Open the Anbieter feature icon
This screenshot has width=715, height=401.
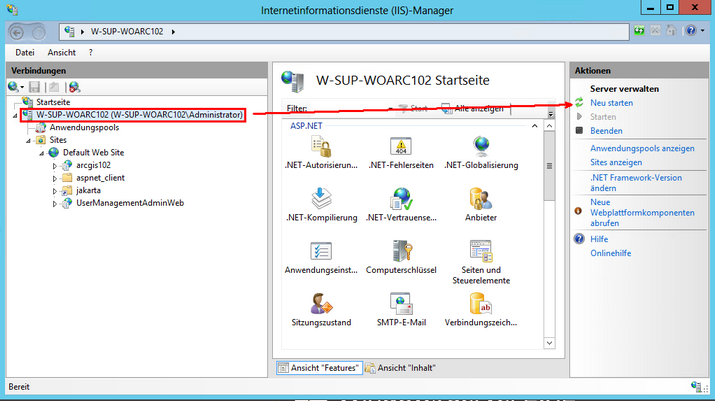481,199
